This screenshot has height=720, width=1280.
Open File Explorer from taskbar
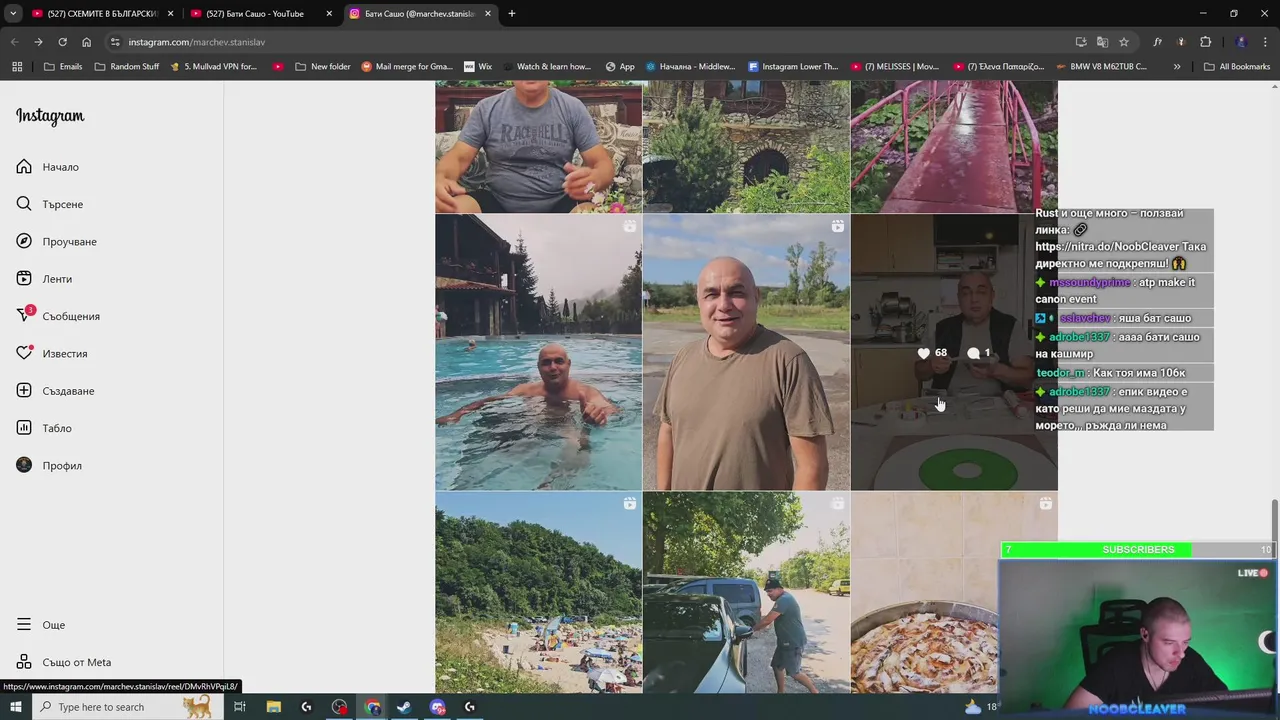(273, 707)
